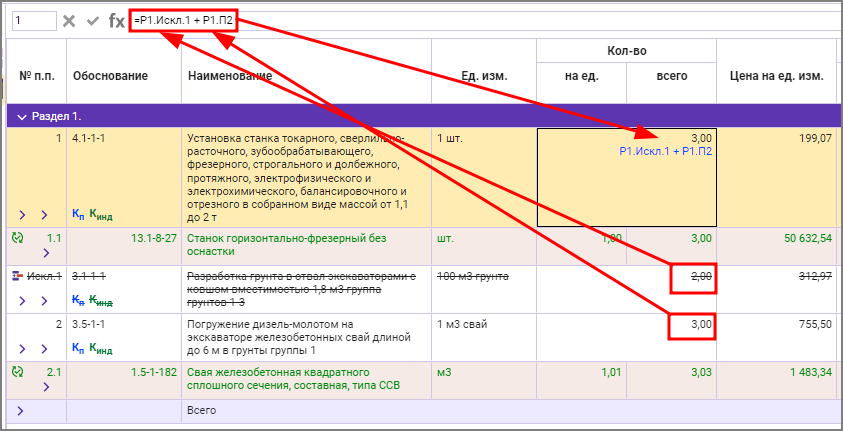
Task: Click Кп coefficient icon in row 4.1-1-1
Action: point(78,214)
